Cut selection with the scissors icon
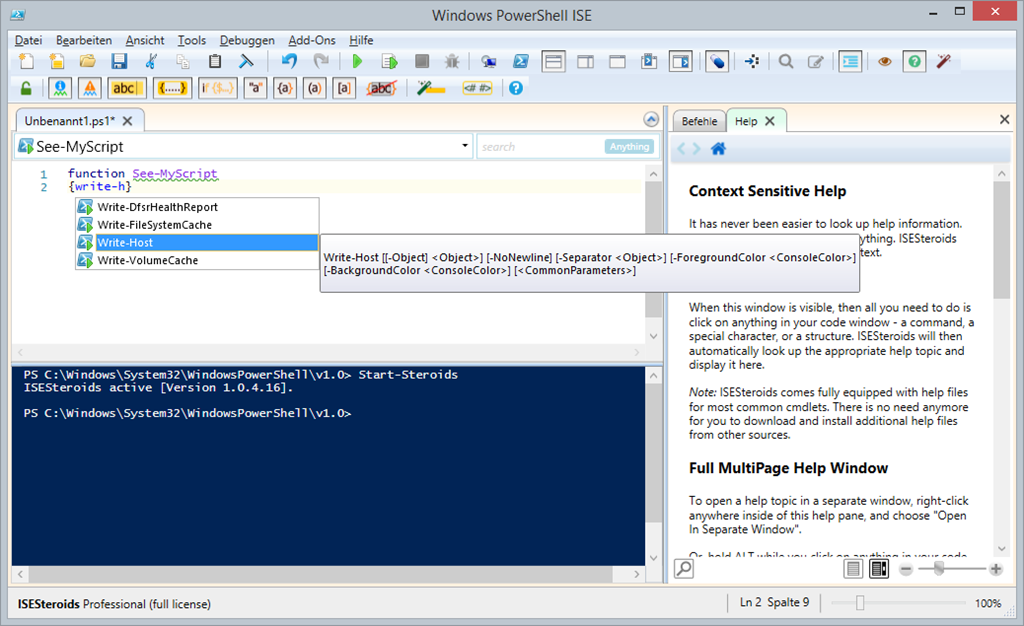This screenshot has height=626, width=1024. coord(151,61)
